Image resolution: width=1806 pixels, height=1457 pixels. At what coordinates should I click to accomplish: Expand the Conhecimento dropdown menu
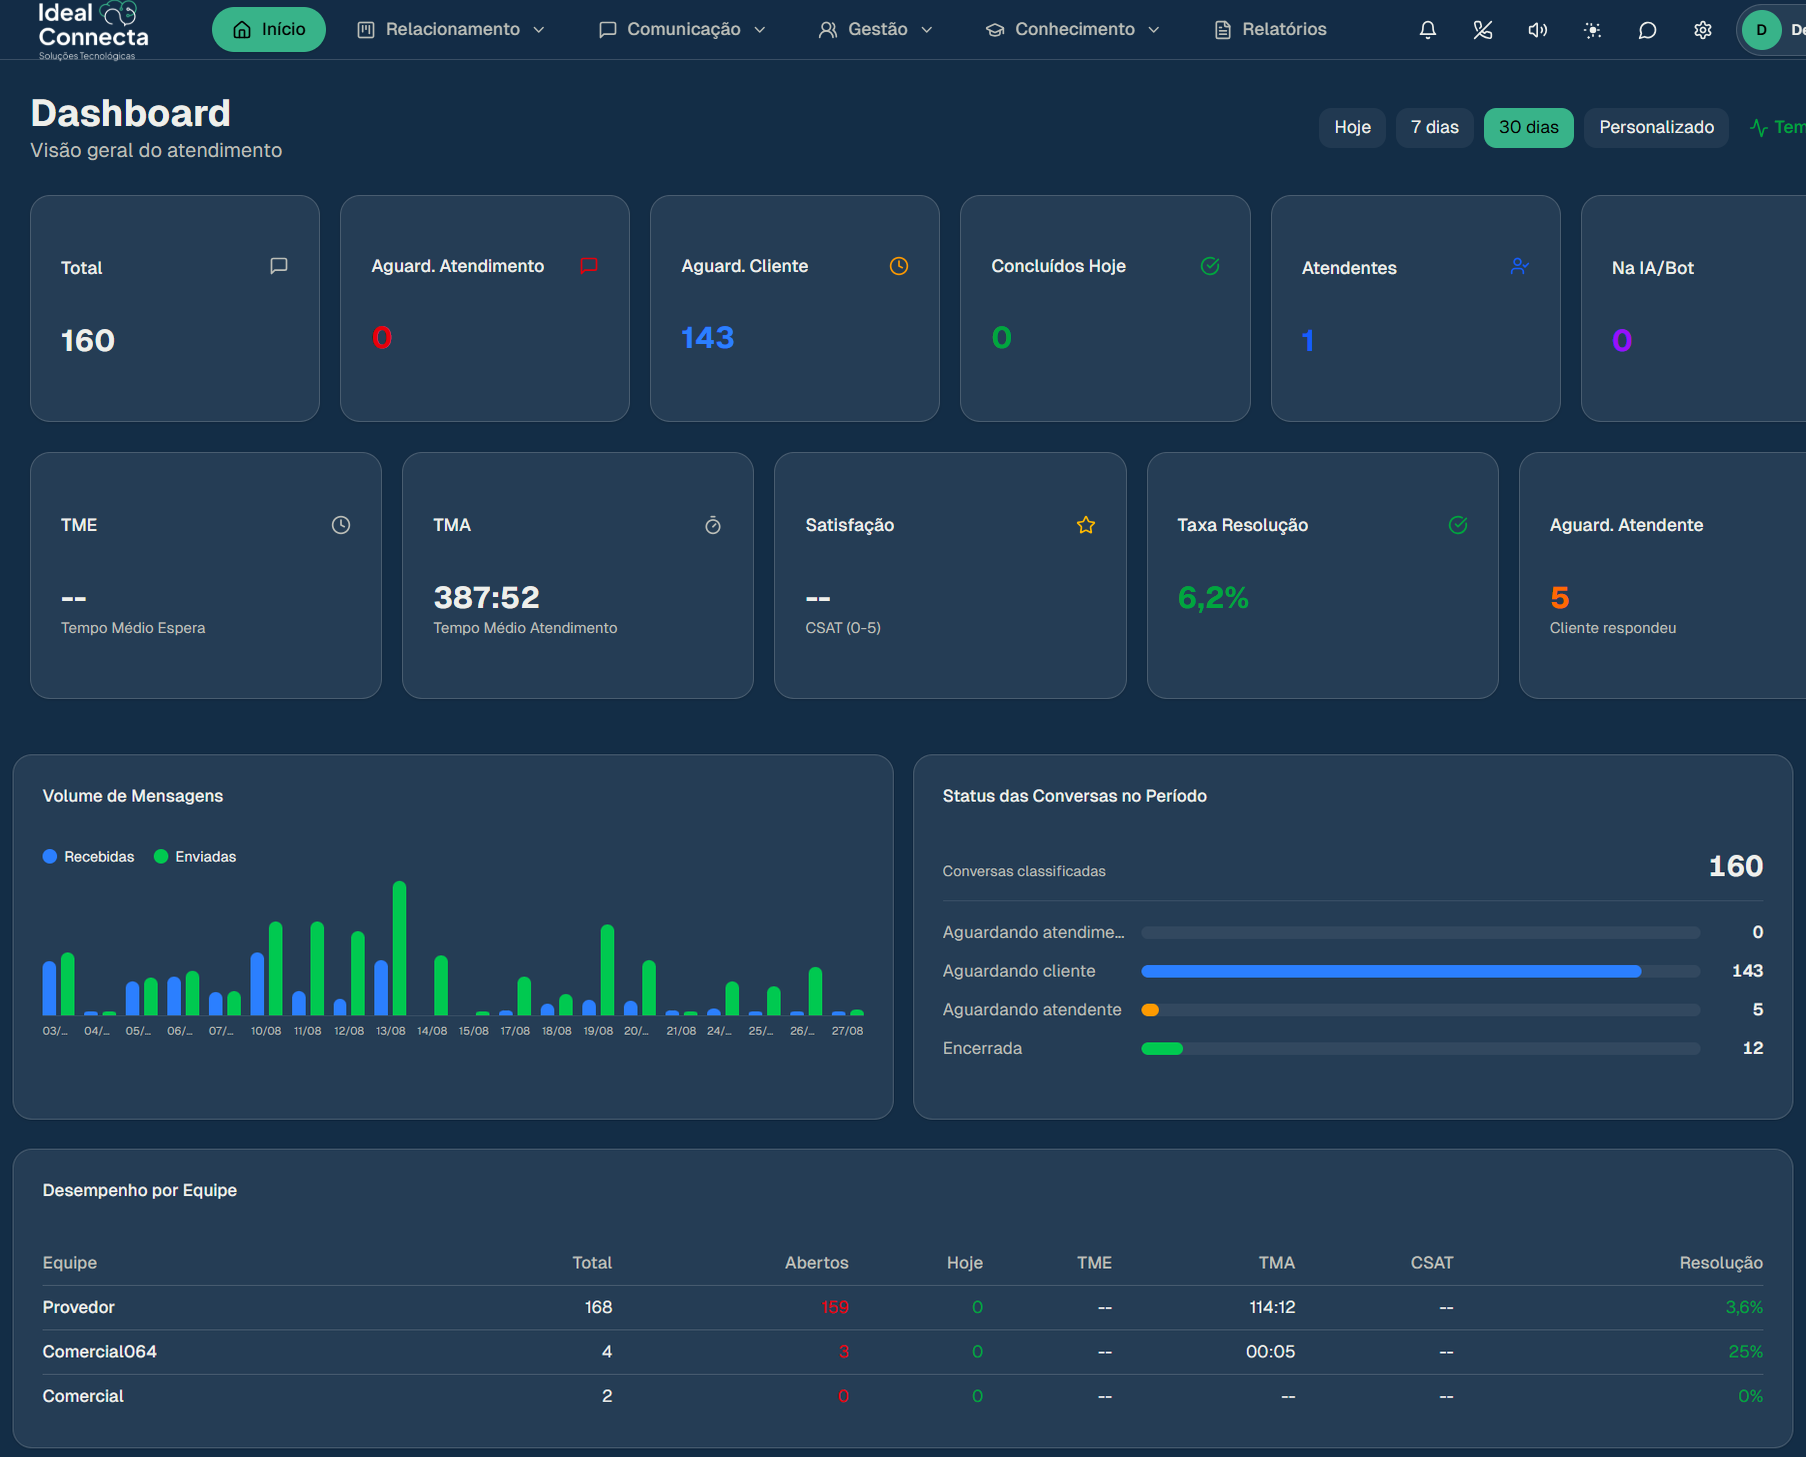tap(1073, 30)
